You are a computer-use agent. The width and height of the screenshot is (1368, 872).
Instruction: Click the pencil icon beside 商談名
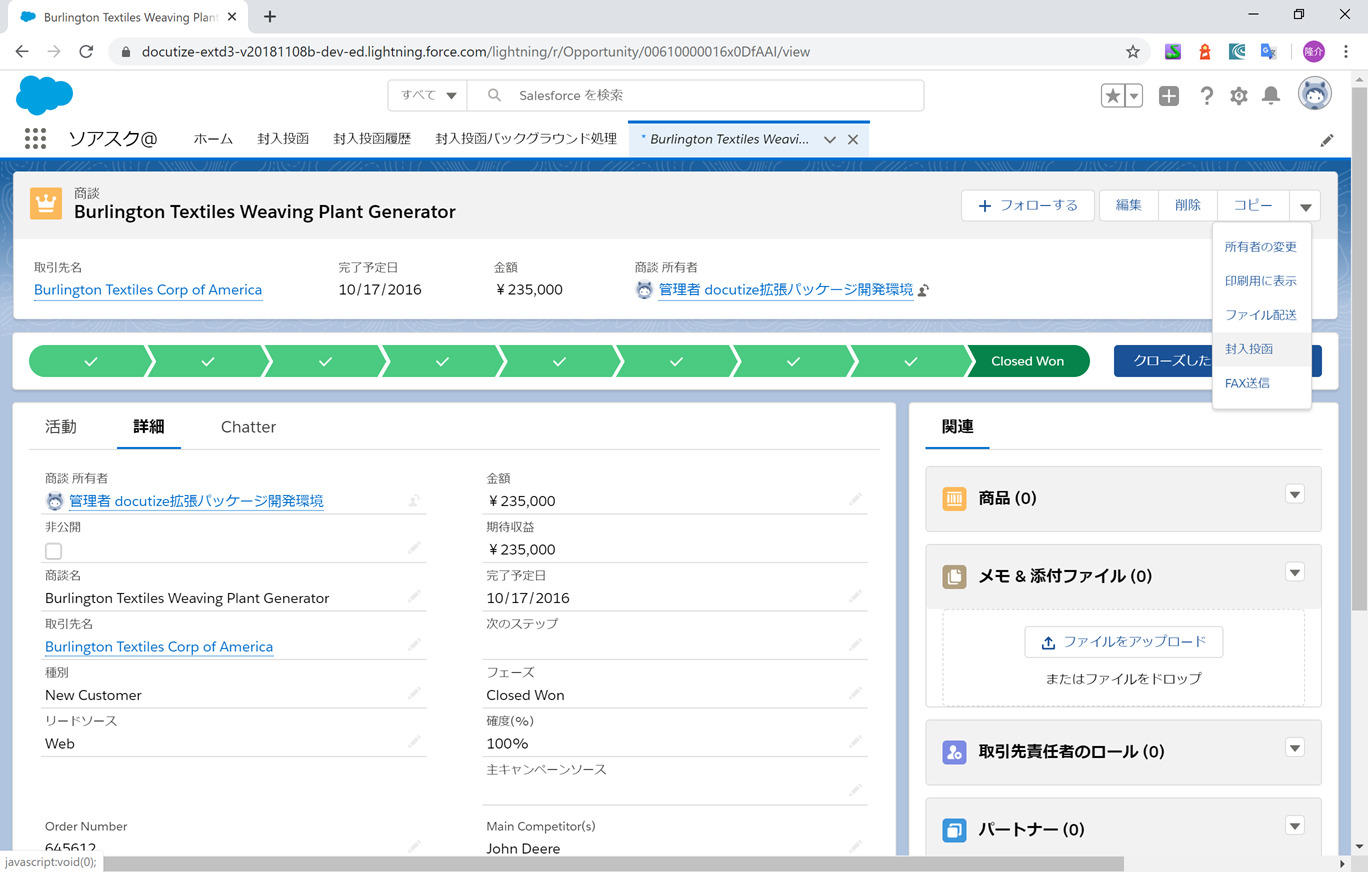coord(414,597)
